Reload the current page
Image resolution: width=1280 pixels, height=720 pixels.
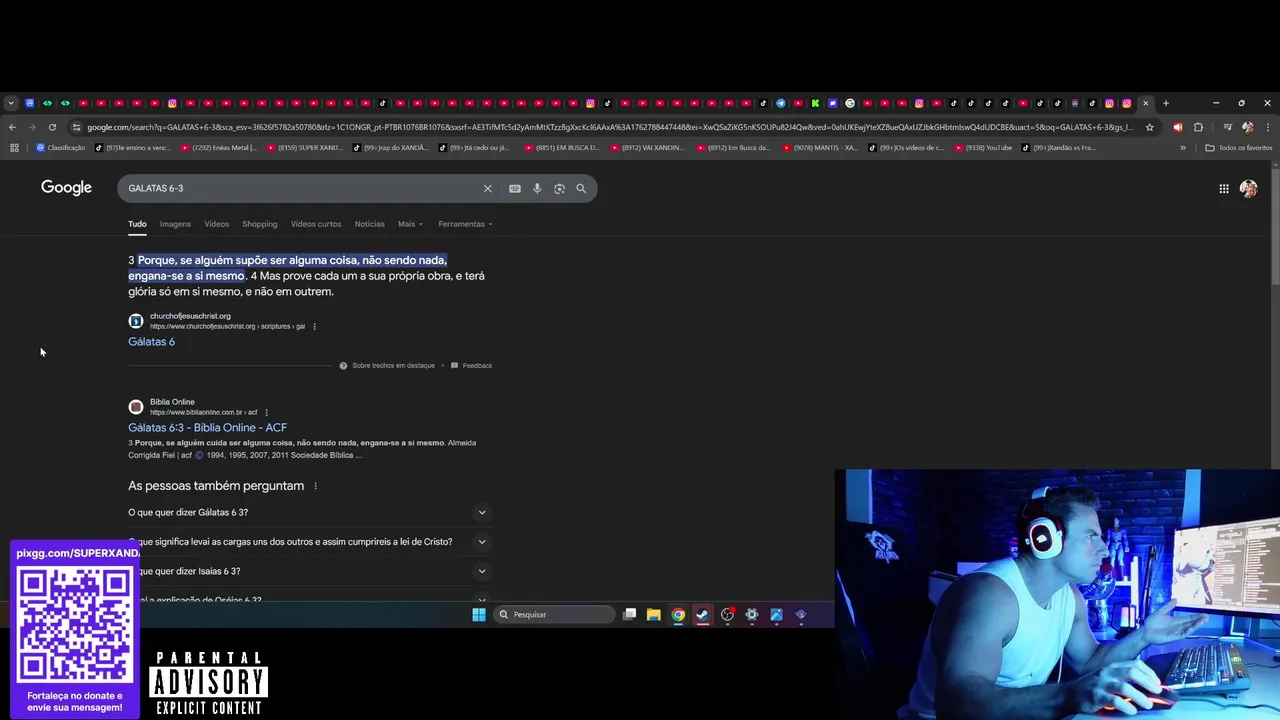52,127
